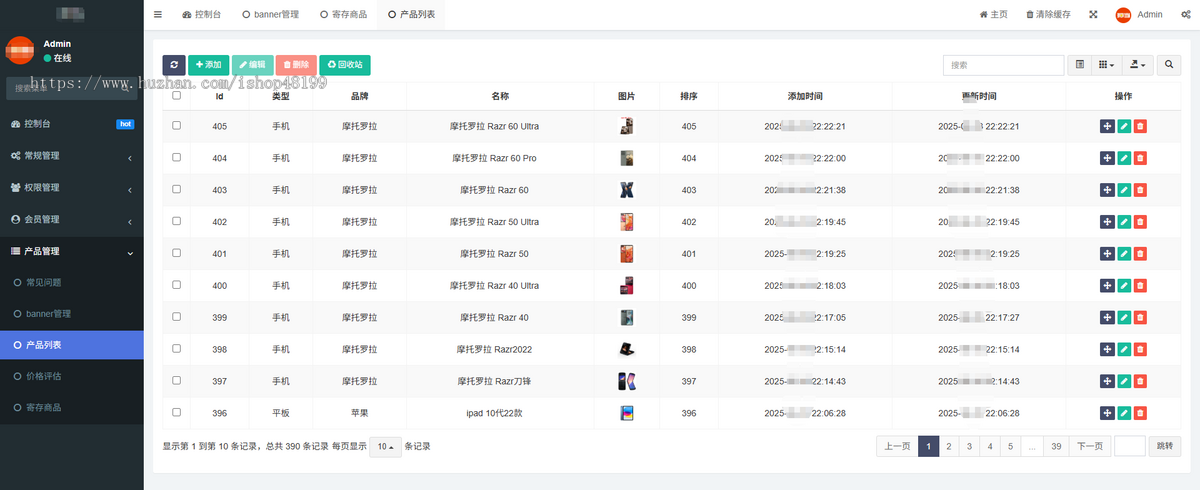Screen dimensions: 1200x490
Task: Delete row 402 with the red trash icon
Action: pos(1140,222)
